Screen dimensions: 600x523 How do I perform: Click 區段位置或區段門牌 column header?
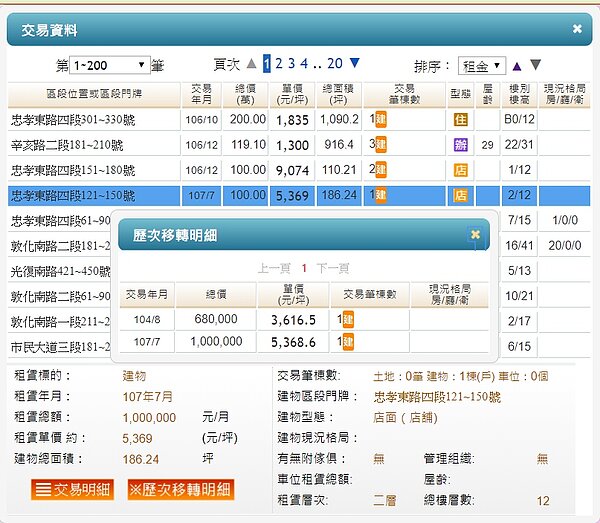pos(94,94)
